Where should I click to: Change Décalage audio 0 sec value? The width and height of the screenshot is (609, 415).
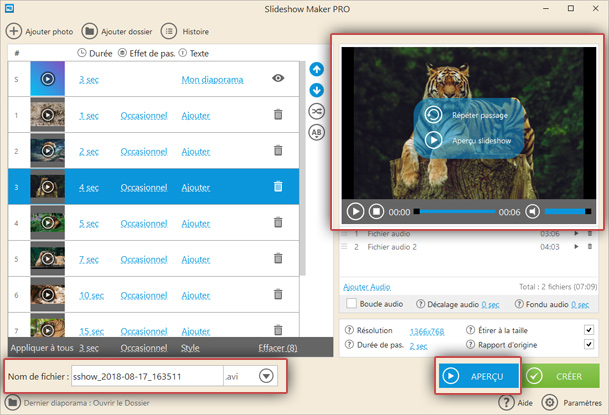click(x=491, y=305)
